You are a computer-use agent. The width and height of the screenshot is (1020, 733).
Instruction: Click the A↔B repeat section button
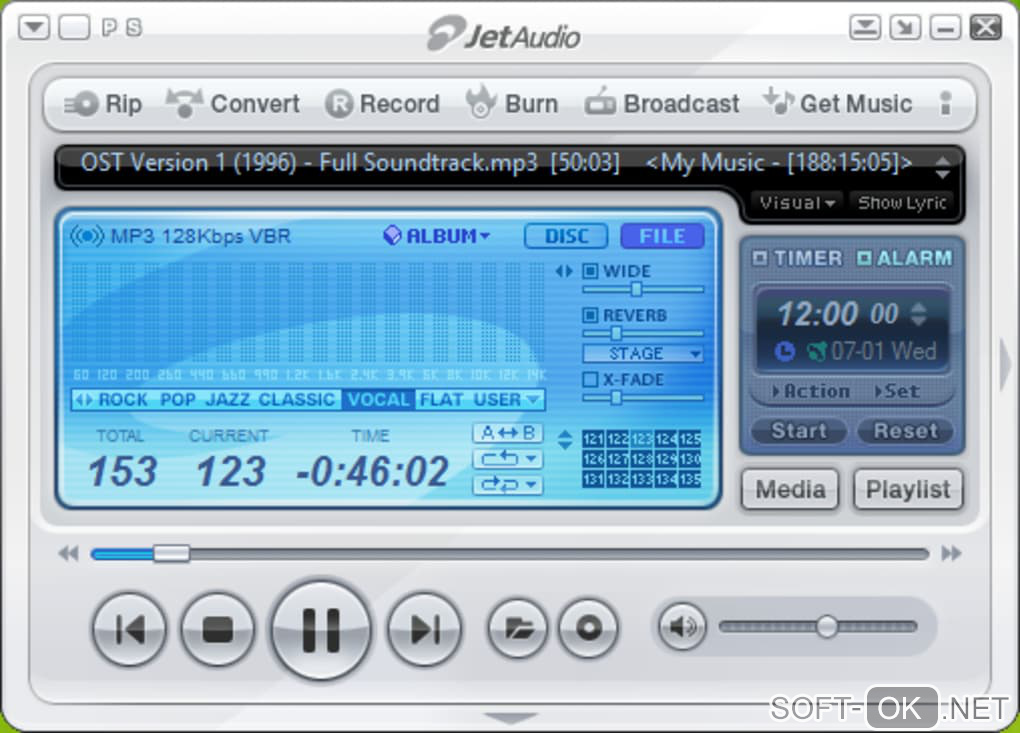pos(508,433)
